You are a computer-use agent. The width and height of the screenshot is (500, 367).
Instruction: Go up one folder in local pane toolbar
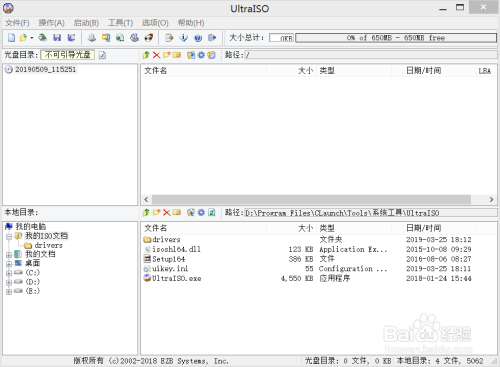click(x=146, y=212)
